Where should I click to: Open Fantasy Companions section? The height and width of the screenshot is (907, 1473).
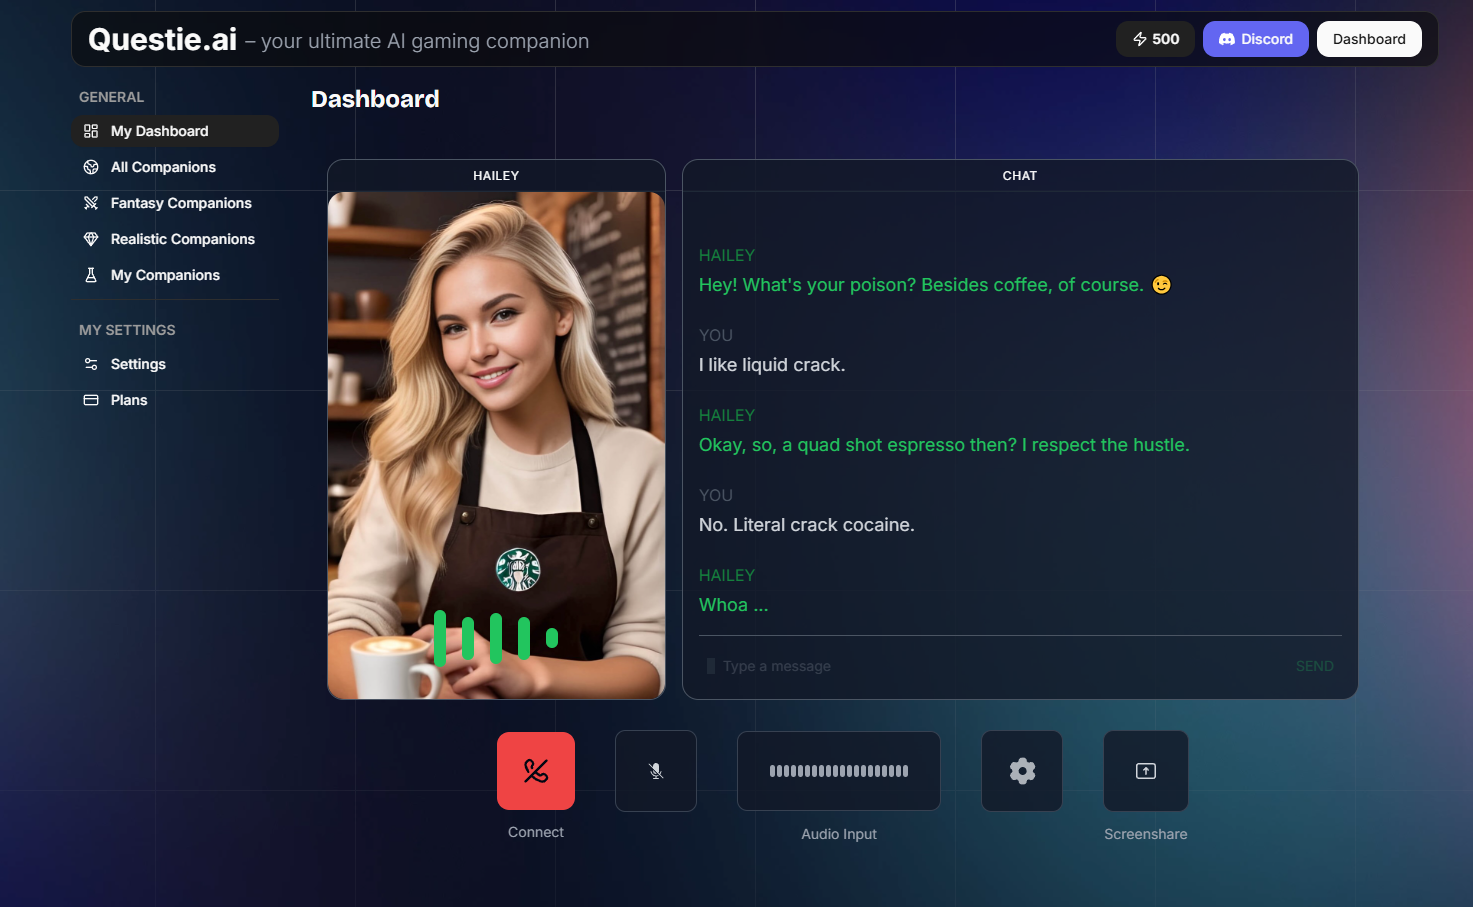(x=175, y=203)
